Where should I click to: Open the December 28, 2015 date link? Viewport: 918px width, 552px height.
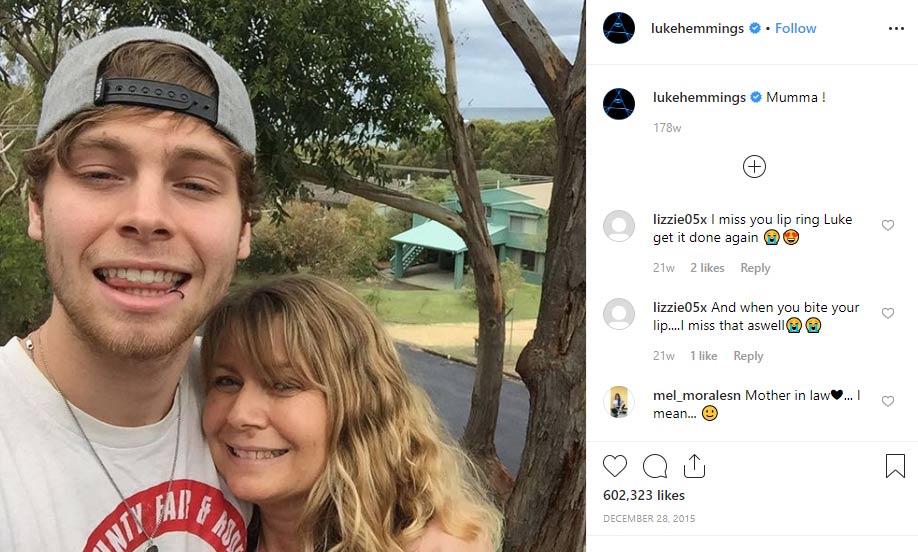tap(649, 518)
